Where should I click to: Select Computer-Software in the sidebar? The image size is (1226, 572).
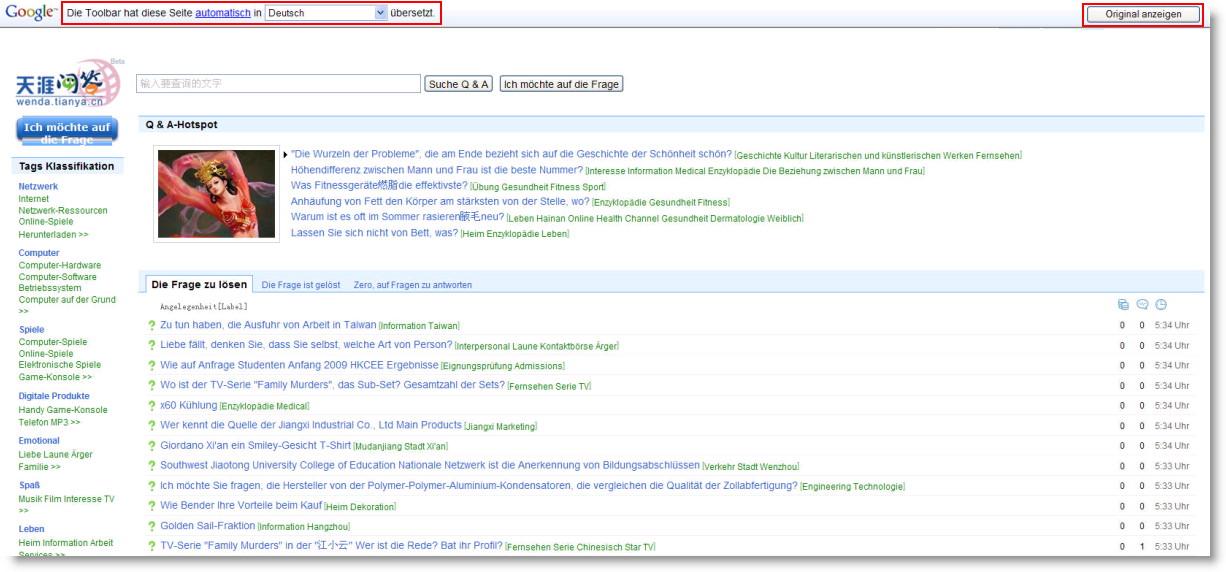click(x=58, y=277)
